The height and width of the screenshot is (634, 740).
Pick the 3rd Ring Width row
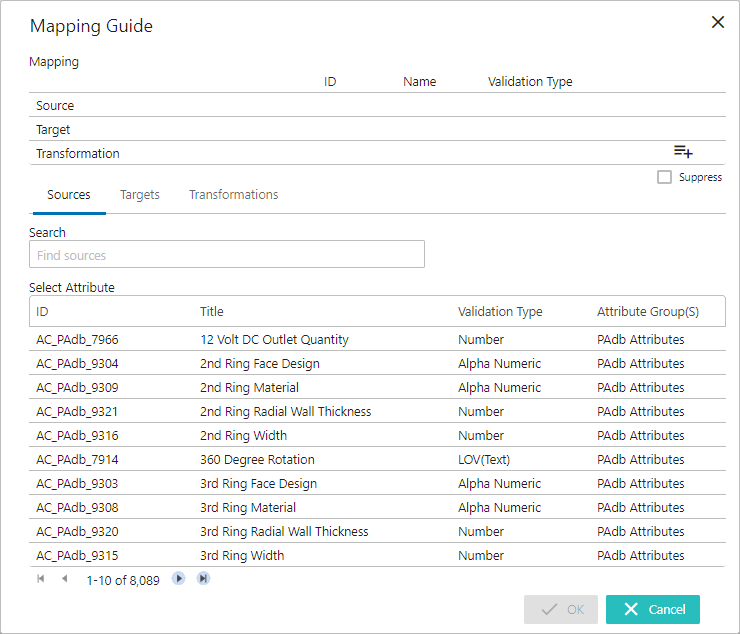click(242, 555)
